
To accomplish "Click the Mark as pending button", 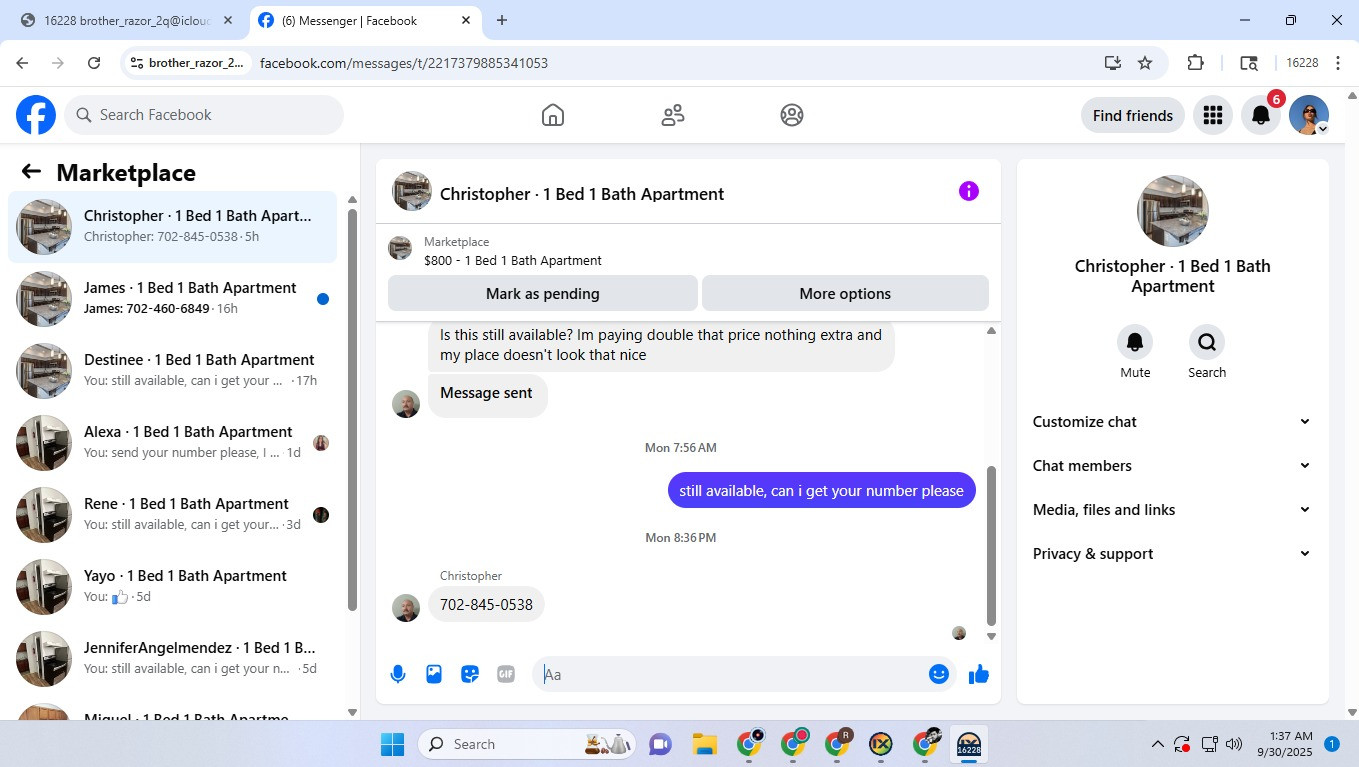I will (543, 294).
